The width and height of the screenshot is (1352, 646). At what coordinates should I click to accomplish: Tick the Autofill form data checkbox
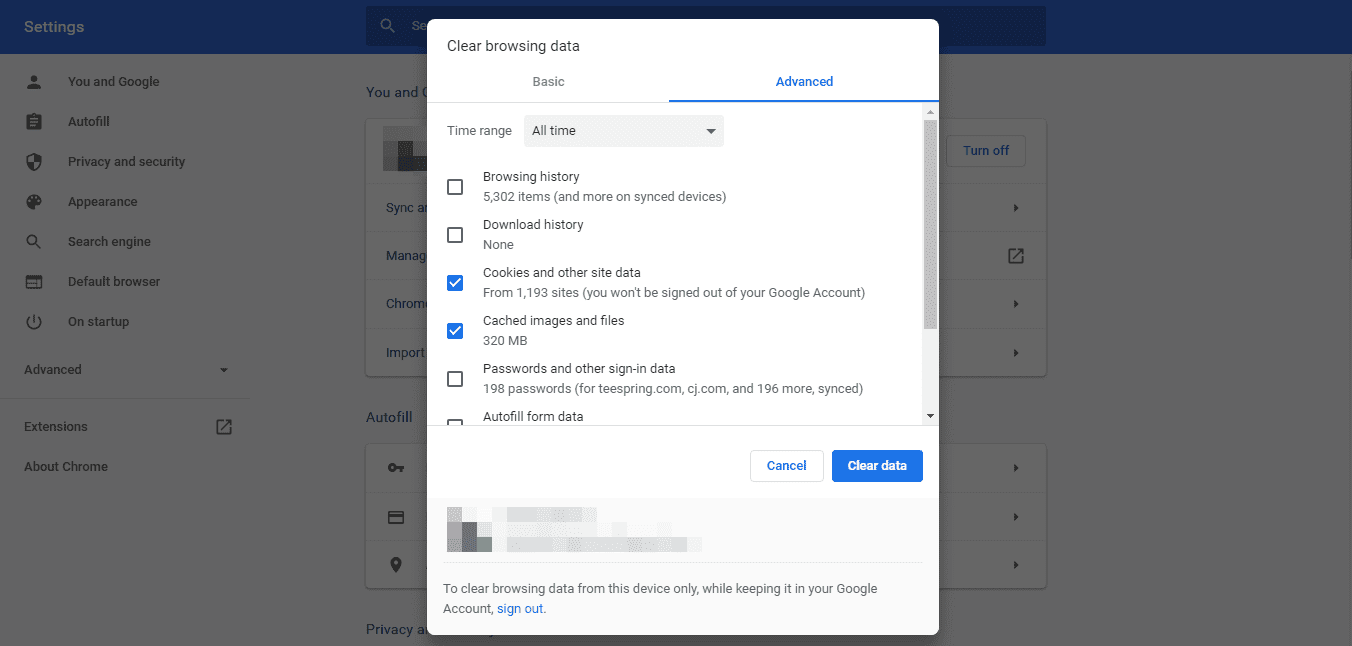pyautogui.click(x=455, y=422)
